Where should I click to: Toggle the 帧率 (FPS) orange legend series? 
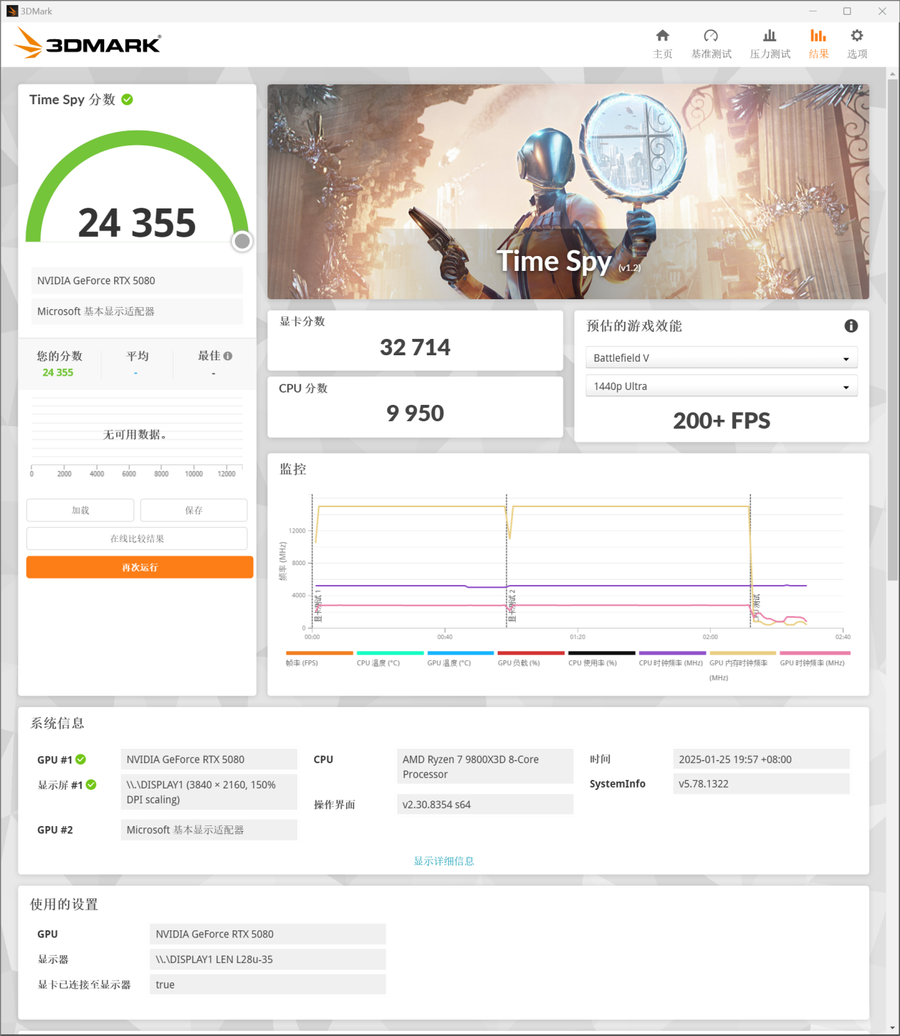coord(319,654)
